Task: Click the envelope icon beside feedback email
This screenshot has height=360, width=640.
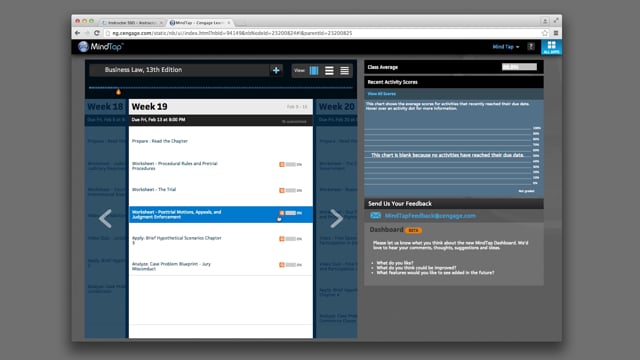Action: [x=375, y=216]
